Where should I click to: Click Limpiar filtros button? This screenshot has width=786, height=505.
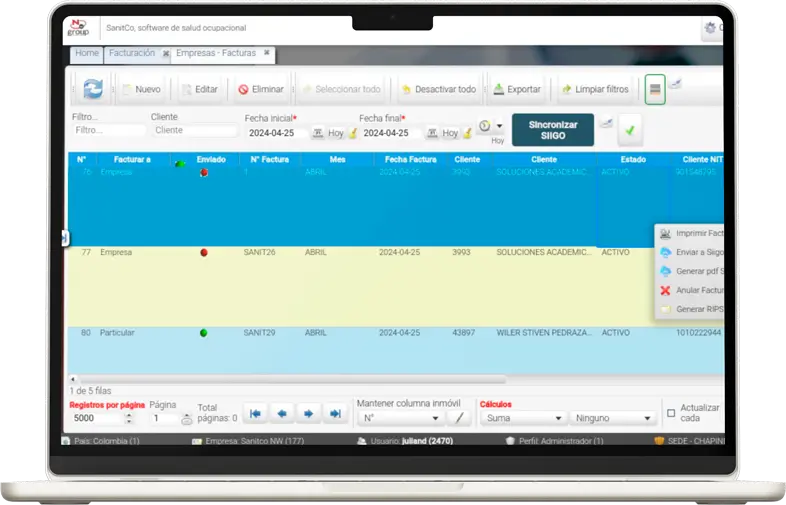point(596,89)
